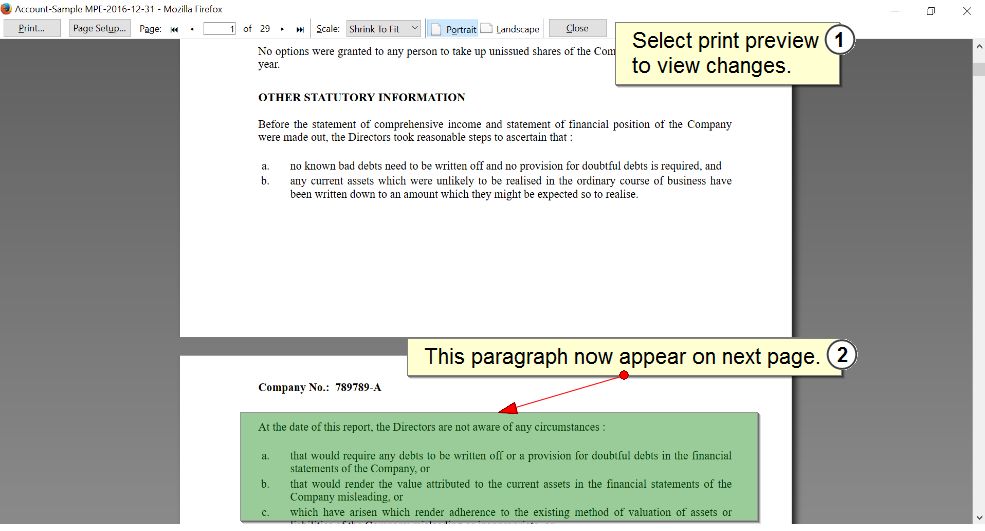
Task: Open the Page Setup dialog
Action: pos(99,28)
